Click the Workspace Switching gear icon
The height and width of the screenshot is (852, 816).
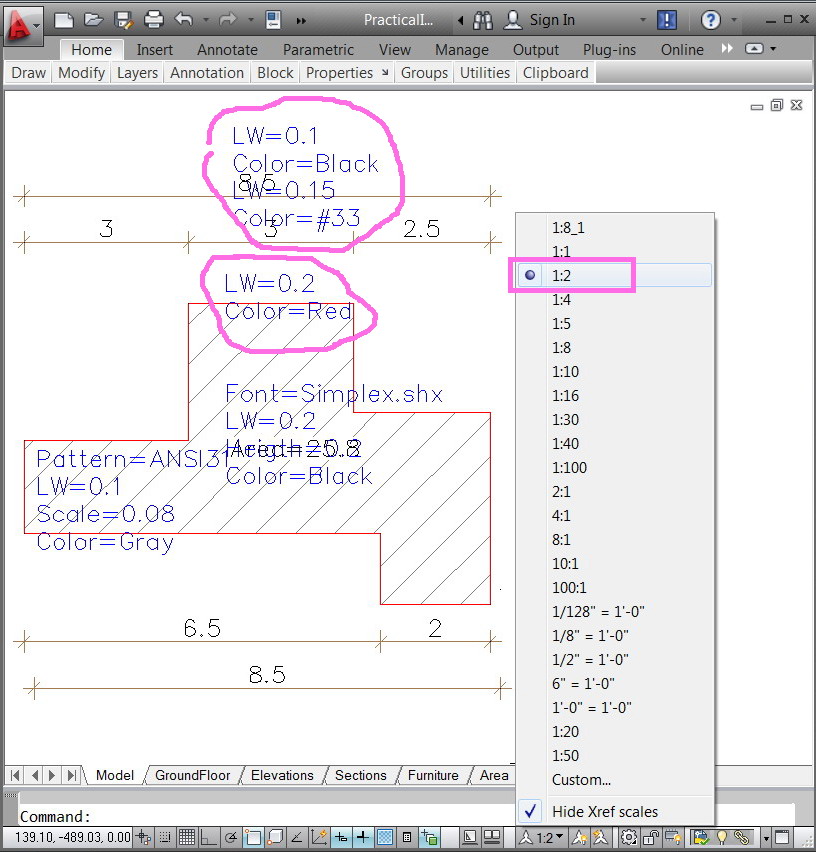(x=629, y=837)
